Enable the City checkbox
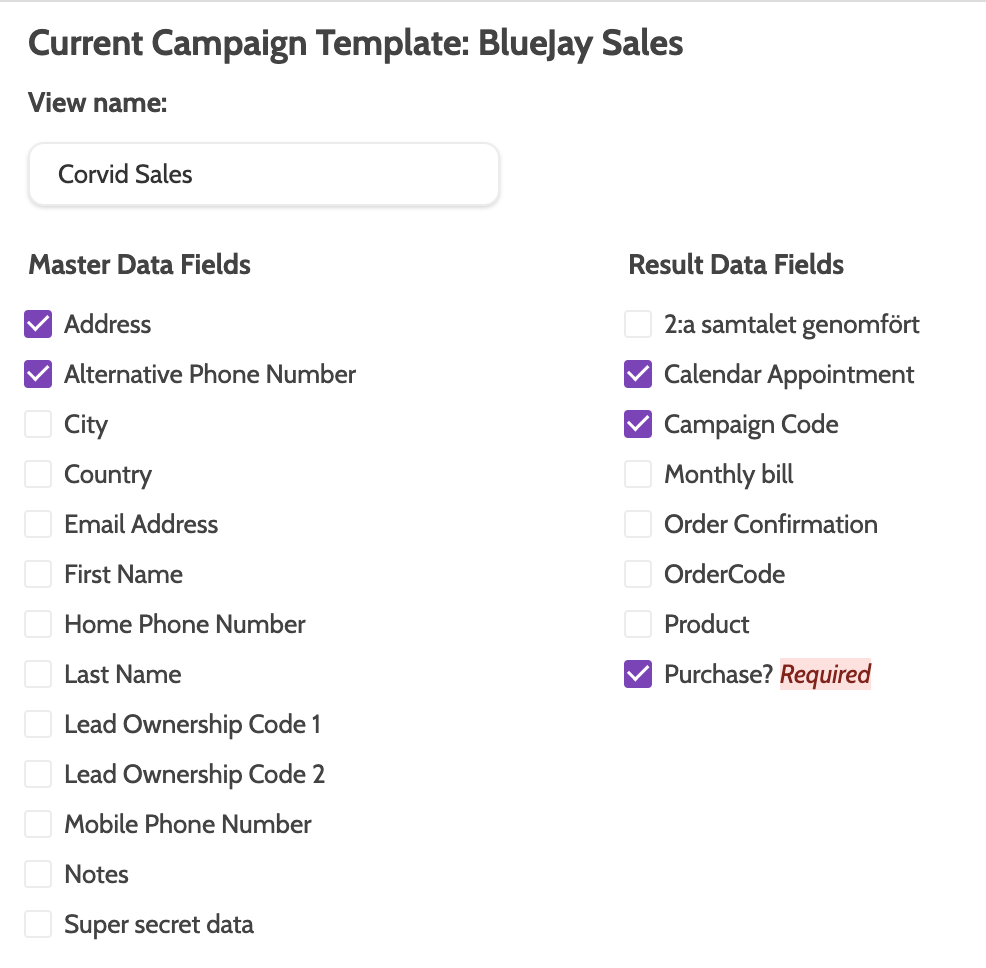 pos(38,424)
